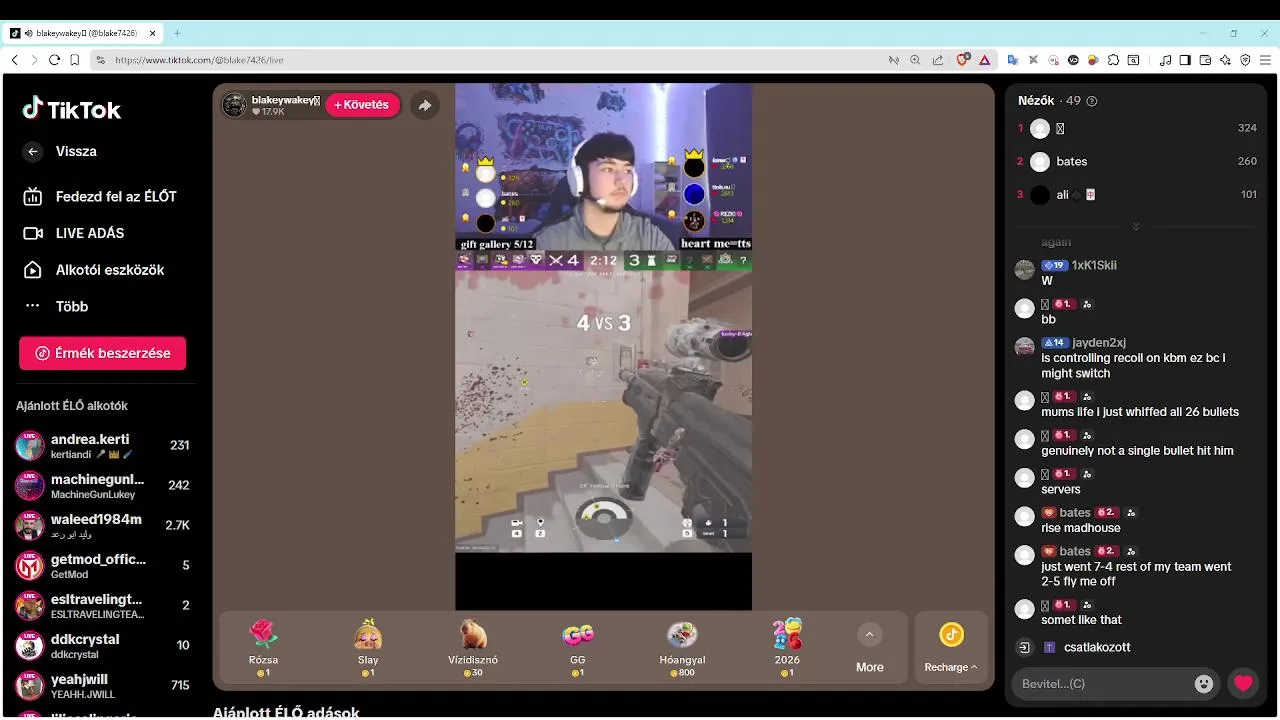Image resolution: width=1280 pixels, height=720 pixels.
Task: Open Alkotói eszközök
Action: click(x=95, y=270)
